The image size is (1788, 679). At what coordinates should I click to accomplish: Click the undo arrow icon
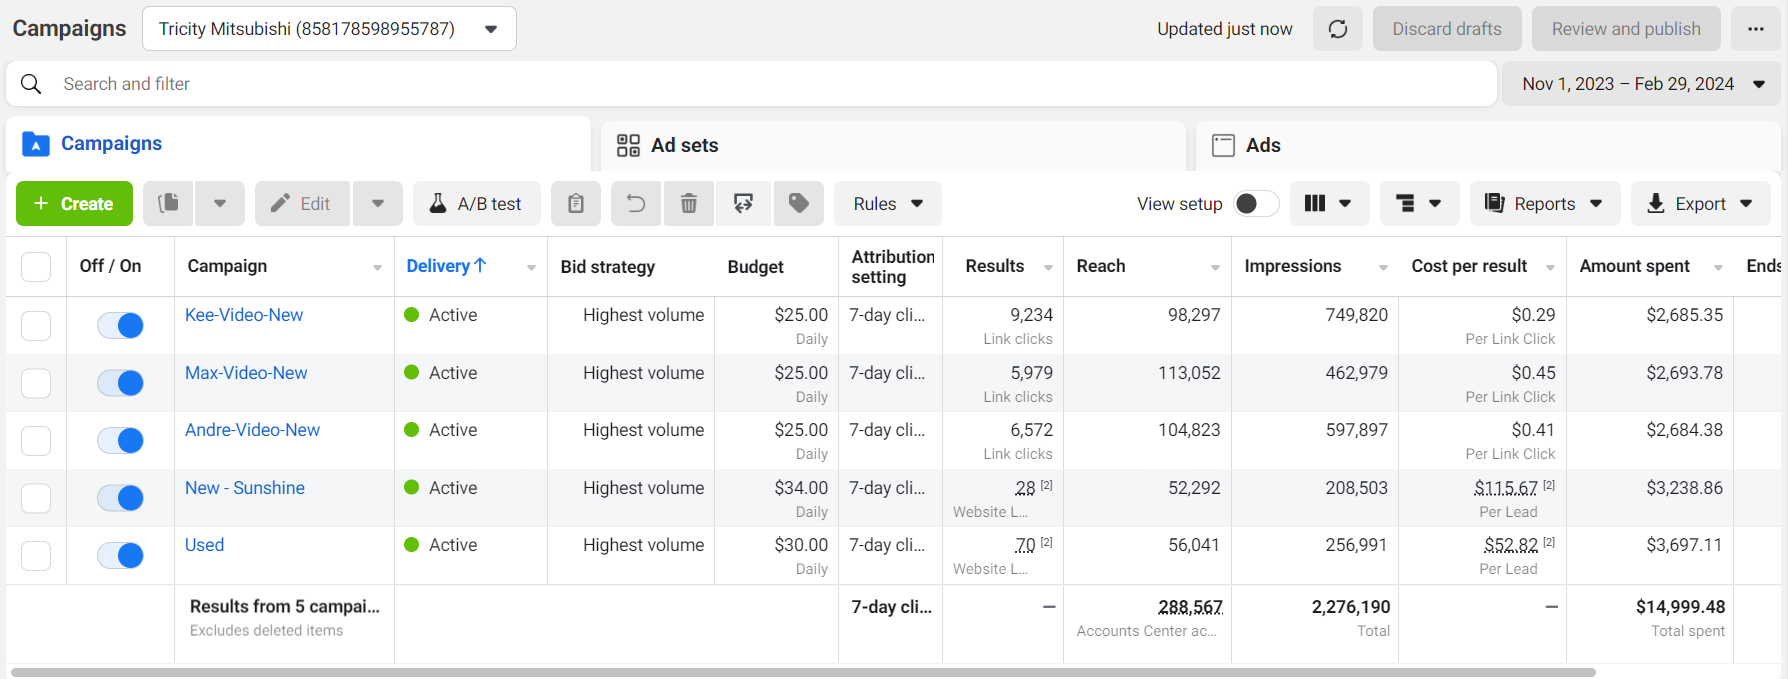click(x=636, y=204)
